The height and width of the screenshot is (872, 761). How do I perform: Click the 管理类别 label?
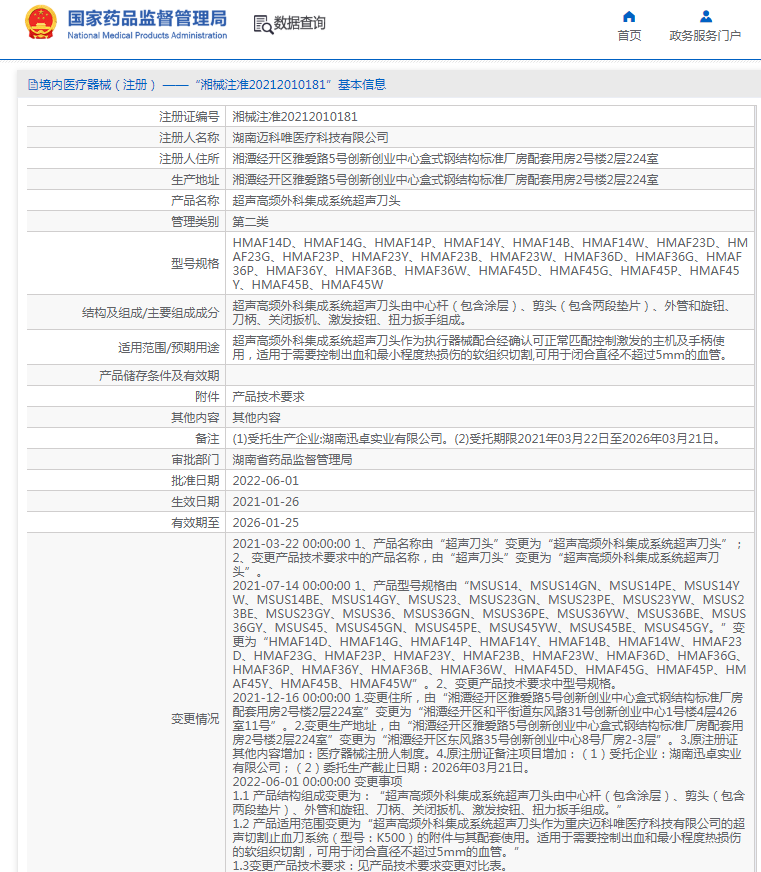(195, 222)
